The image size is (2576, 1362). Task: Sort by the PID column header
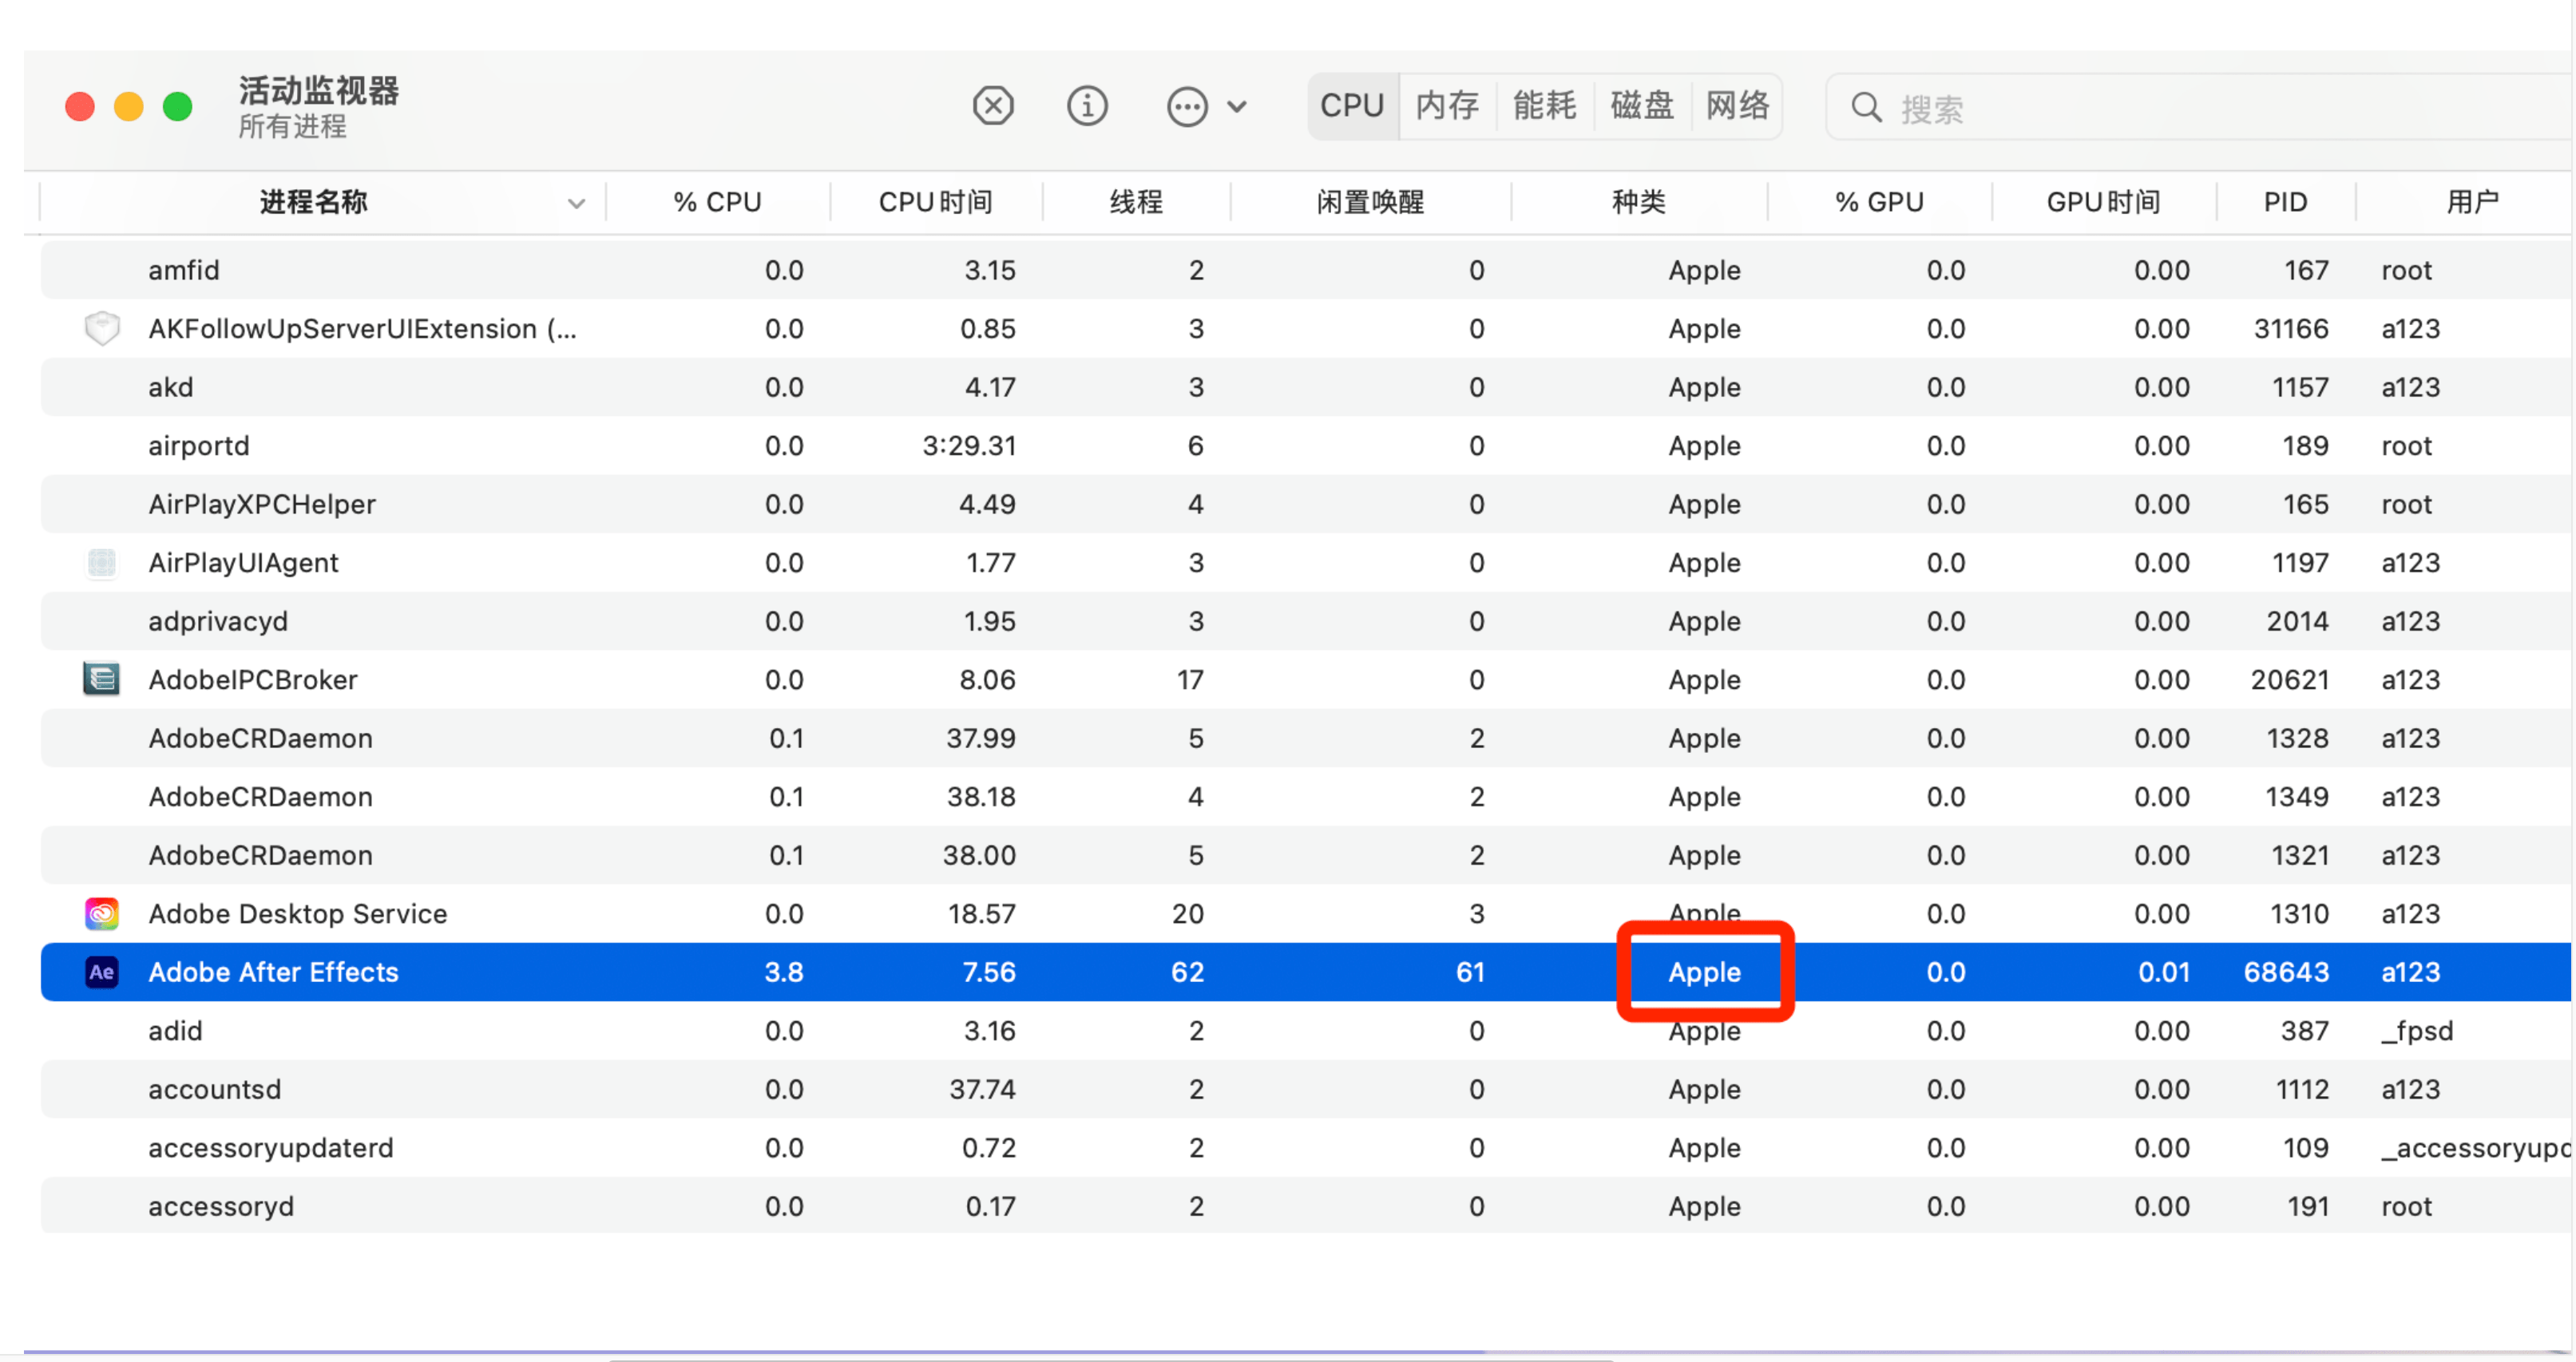click(2285, 203)
